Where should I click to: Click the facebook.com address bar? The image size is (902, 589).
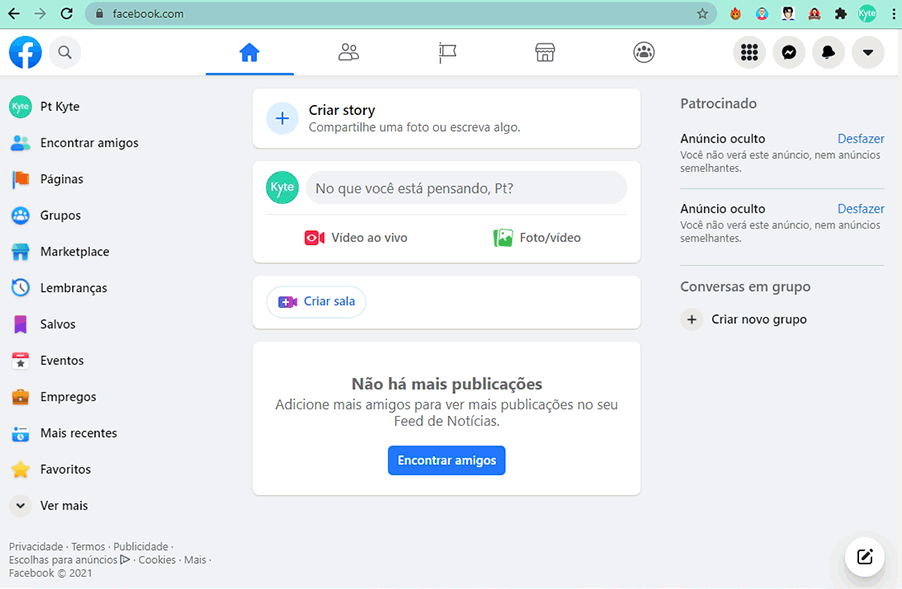[400, 13]
